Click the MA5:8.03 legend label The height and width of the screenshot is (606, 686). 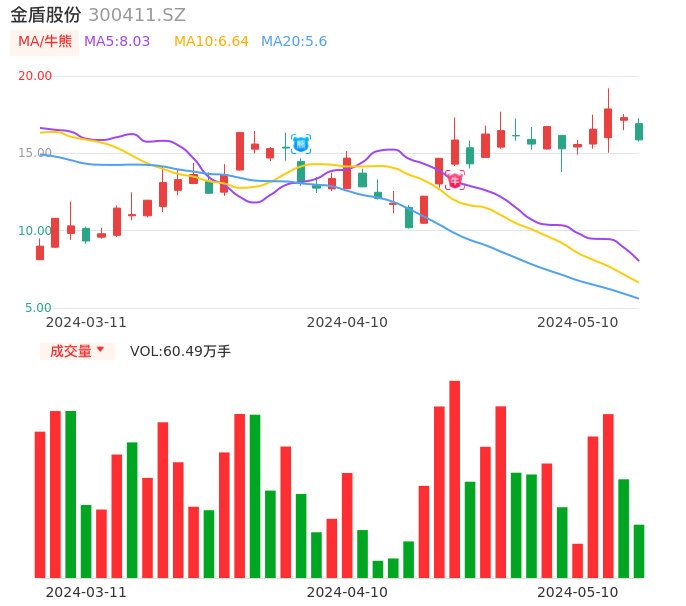point(117,42)
